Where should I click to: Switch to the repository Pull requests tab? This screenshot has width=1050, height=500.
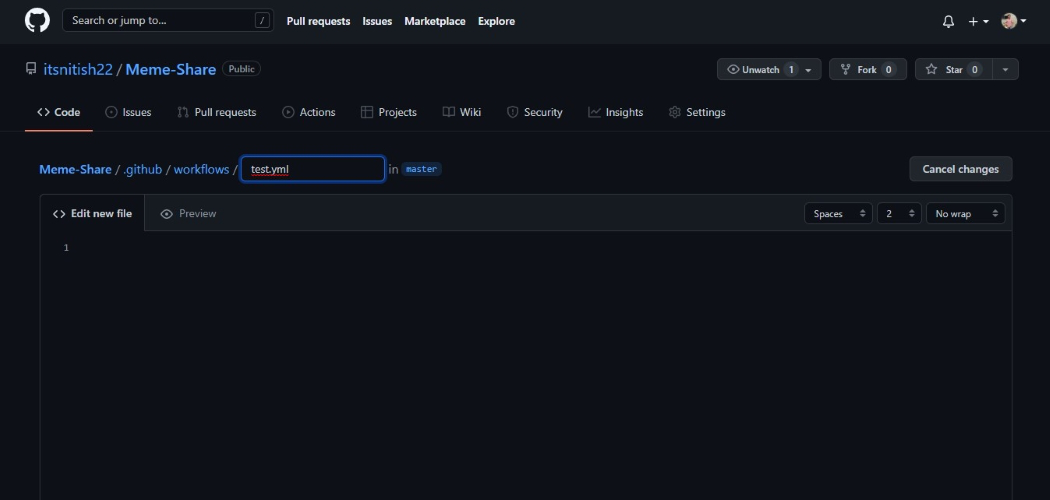[216, 112]
